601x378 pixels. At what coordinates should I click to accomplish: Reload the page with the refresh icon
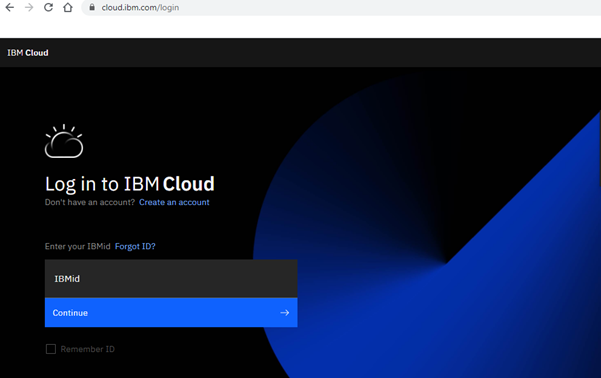tap(48, 7)
